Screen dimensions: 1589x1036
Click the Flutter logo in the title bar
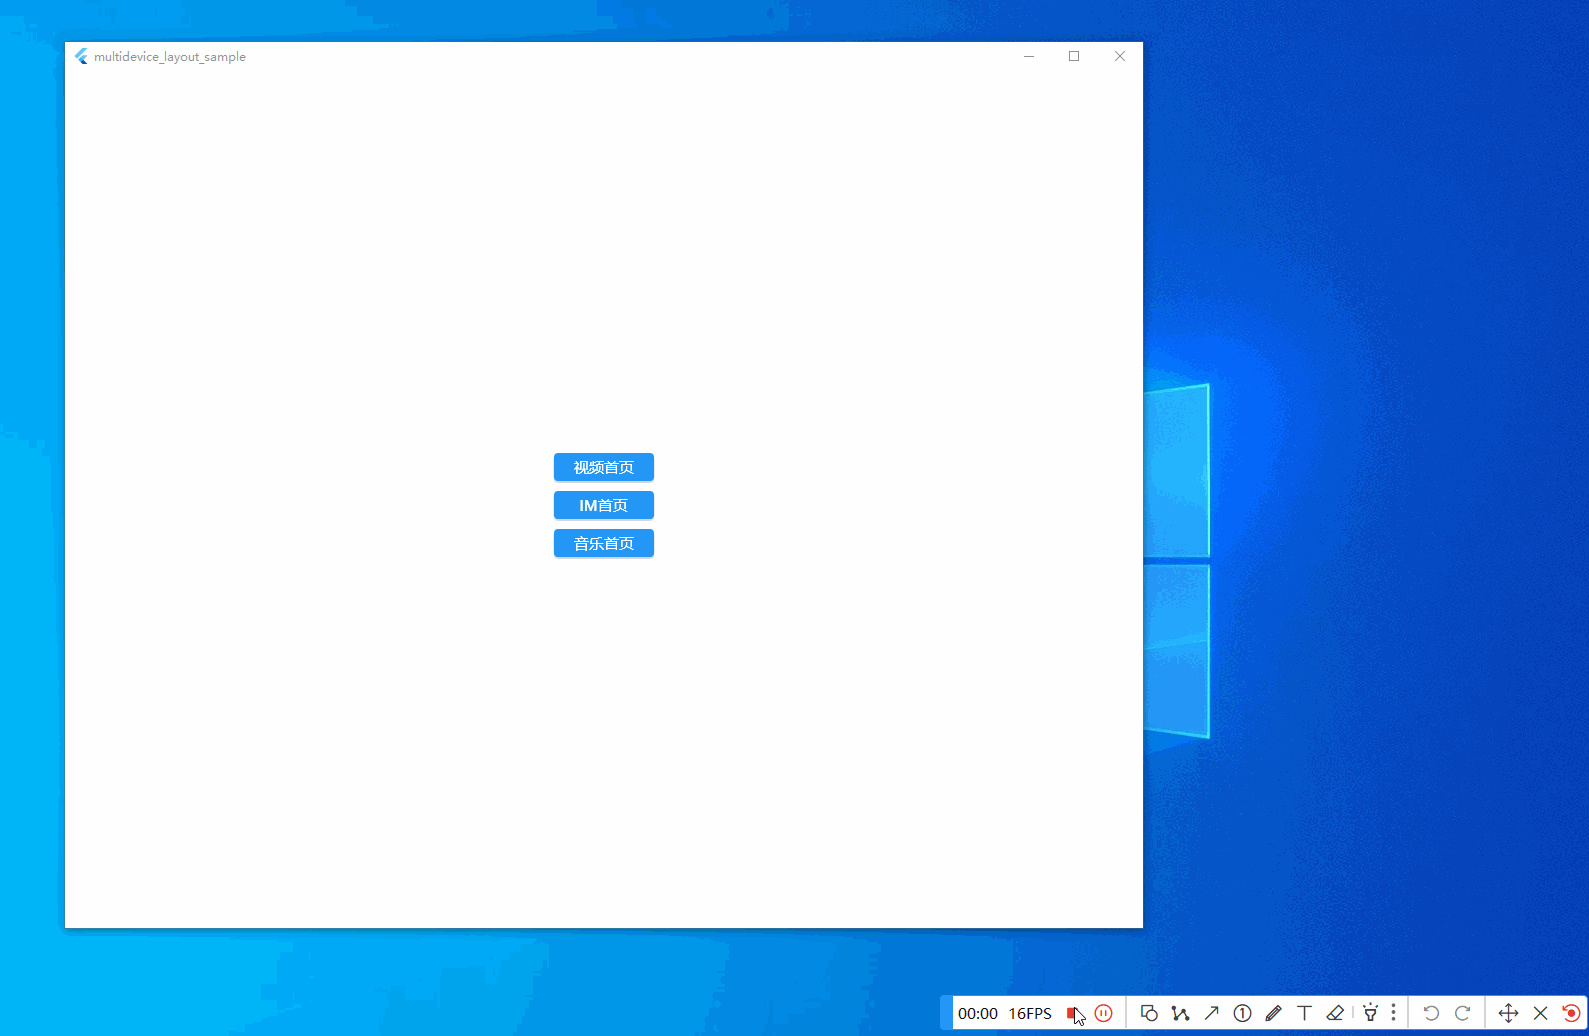click(81, 56)
